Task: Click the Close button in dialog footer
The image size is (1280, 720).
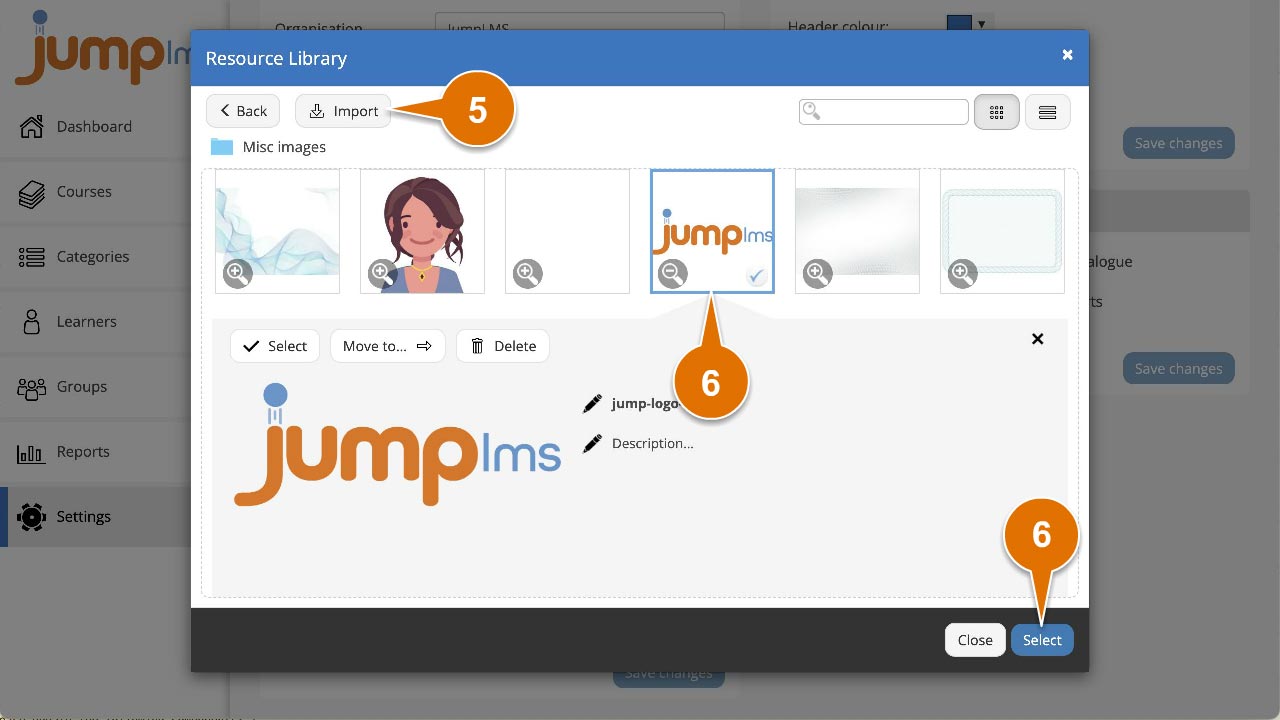Action: [x=975, y=640]
